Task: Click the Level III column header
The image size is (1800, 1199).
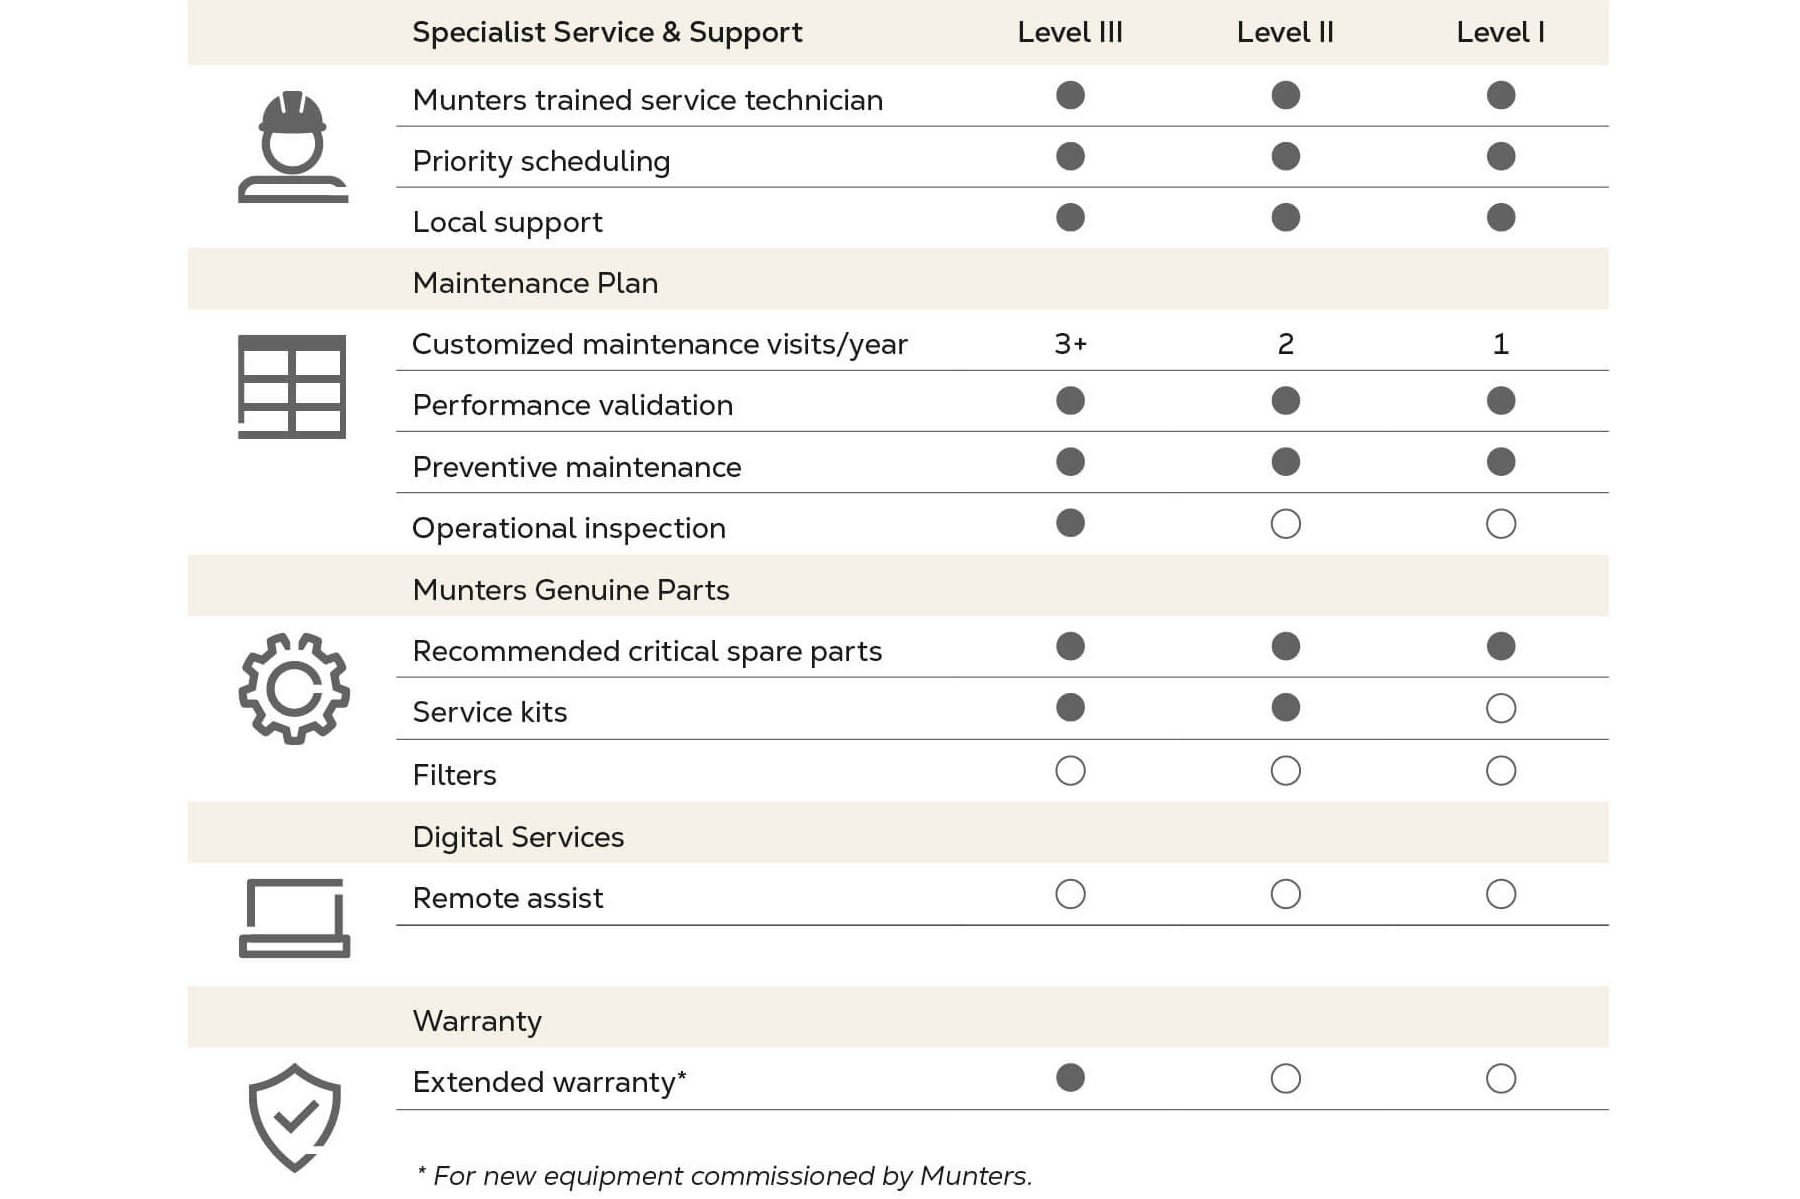Action: click(x=1070, y=33)
